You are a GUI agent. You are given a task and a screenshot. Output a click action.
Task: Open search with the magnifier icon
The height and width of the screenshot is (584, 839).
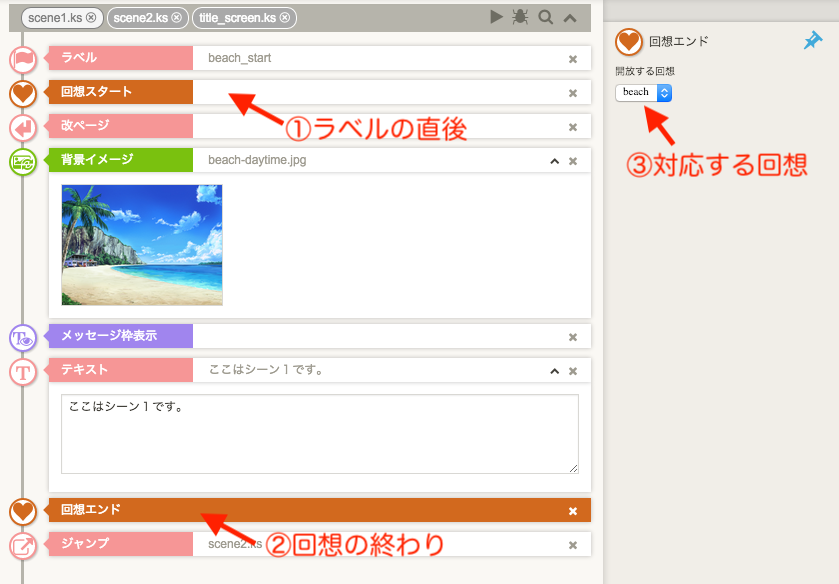[x=545, y=17]
